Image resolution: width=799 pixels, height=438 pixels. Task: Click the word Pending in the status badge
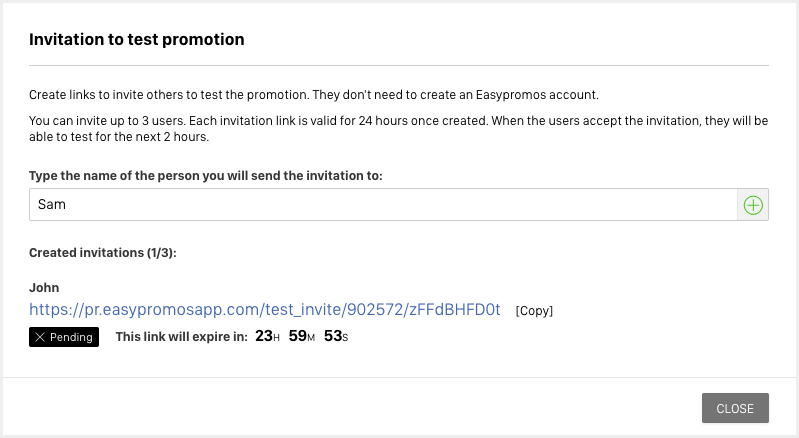coord(71,337)
